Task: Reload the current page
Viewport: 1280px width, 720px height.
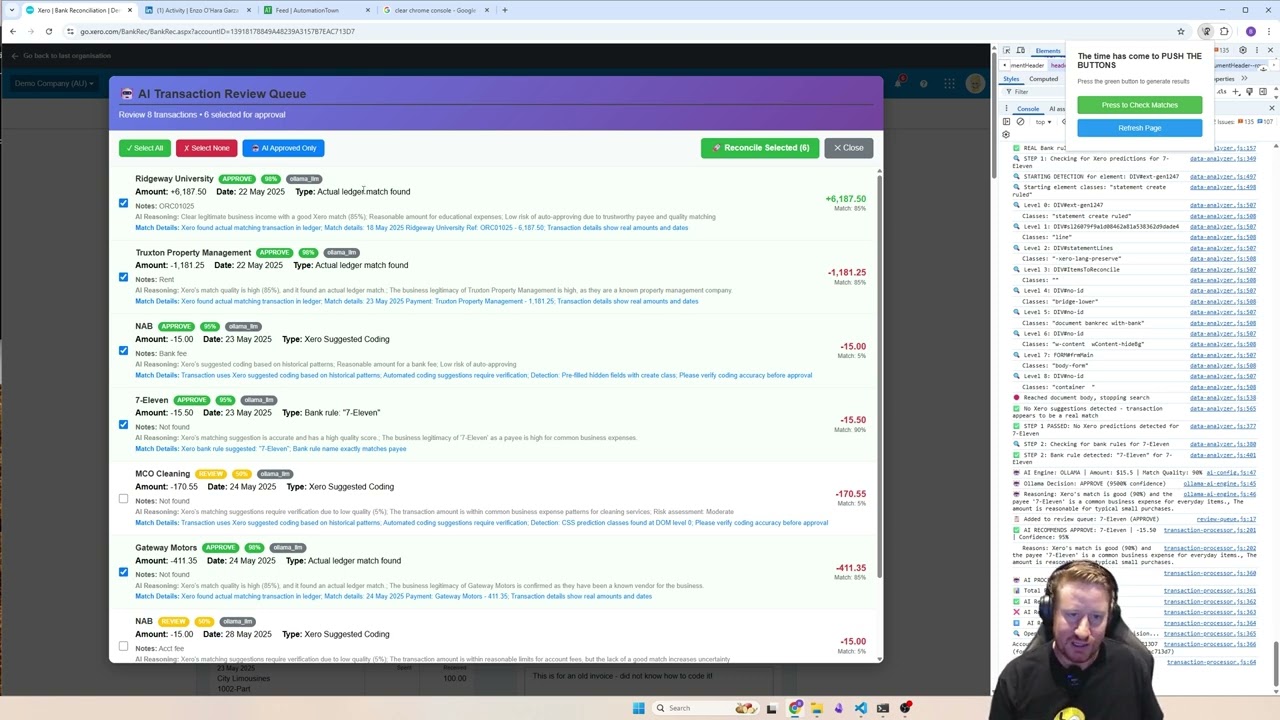Action: click(48, 31)
